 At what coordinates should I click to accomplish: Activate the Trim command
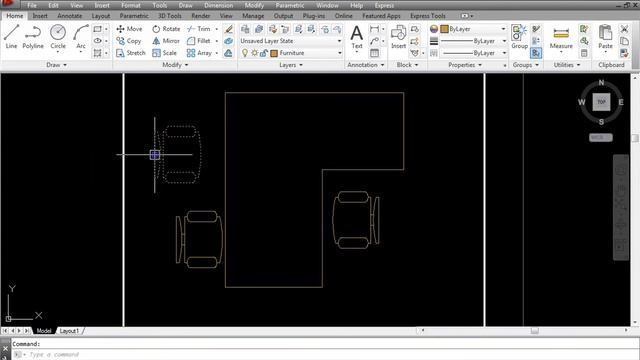(199, 29)
